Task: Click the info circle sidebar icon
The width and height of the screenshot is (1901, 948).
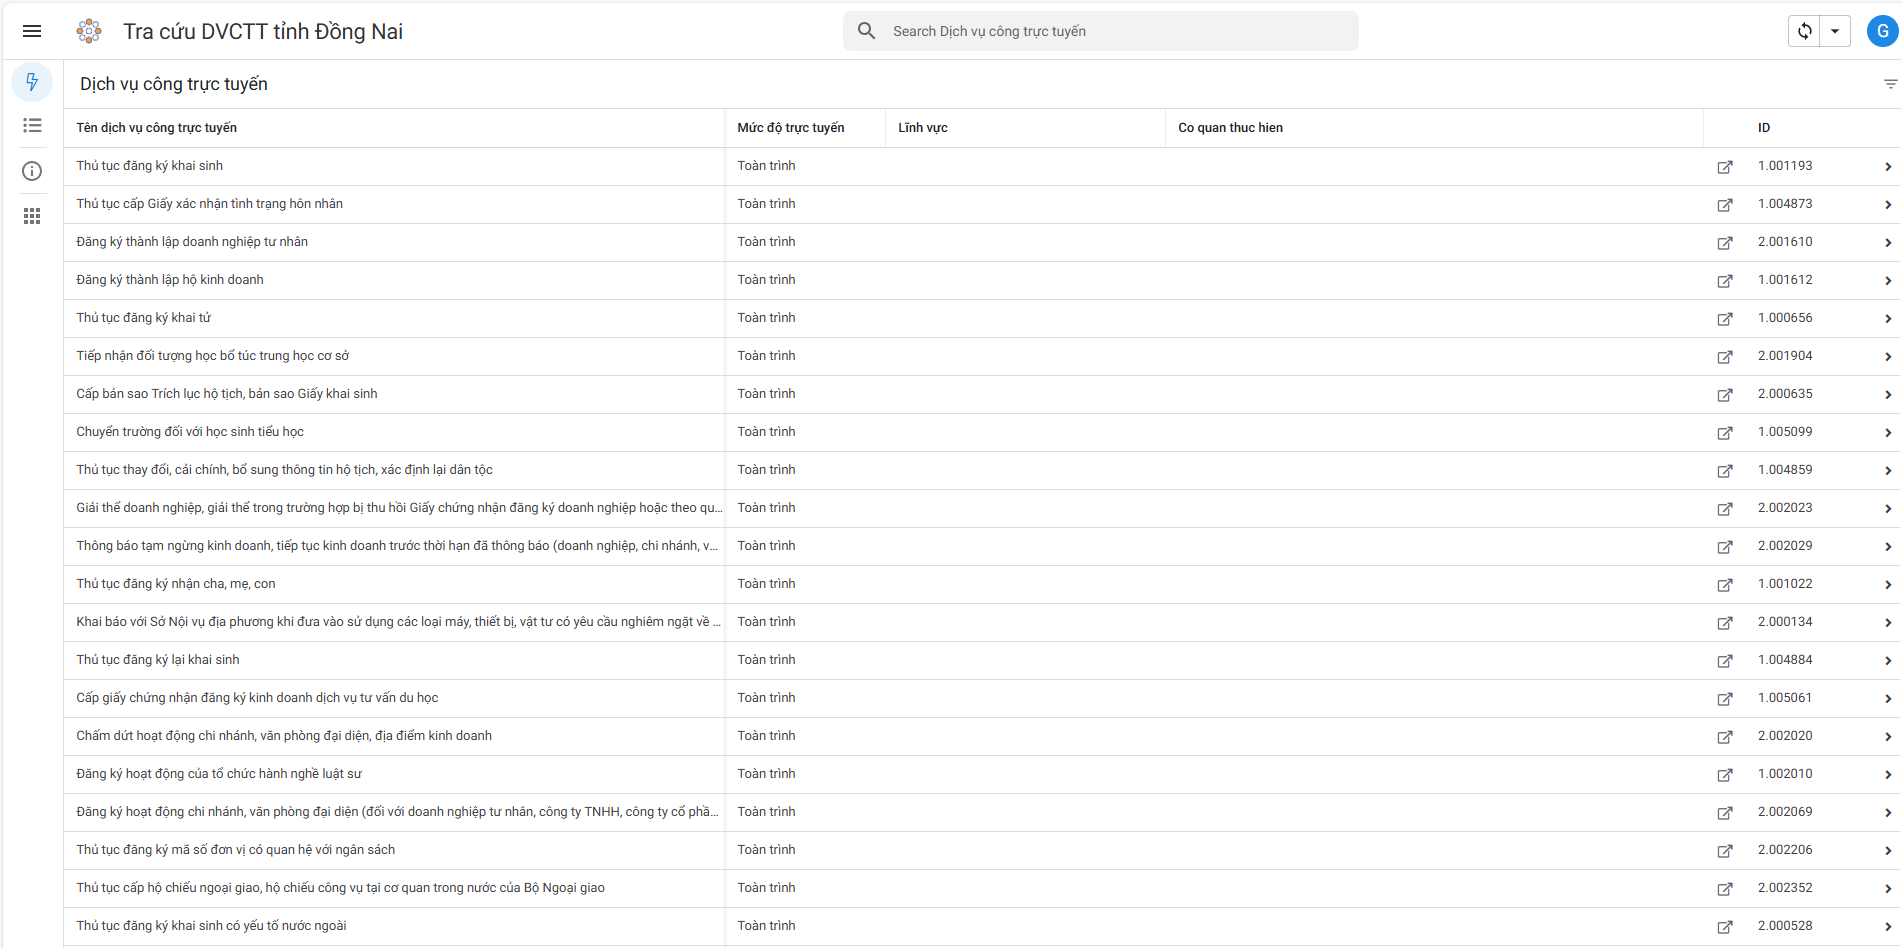Action: pyautogui.click(x=32, y=171)
